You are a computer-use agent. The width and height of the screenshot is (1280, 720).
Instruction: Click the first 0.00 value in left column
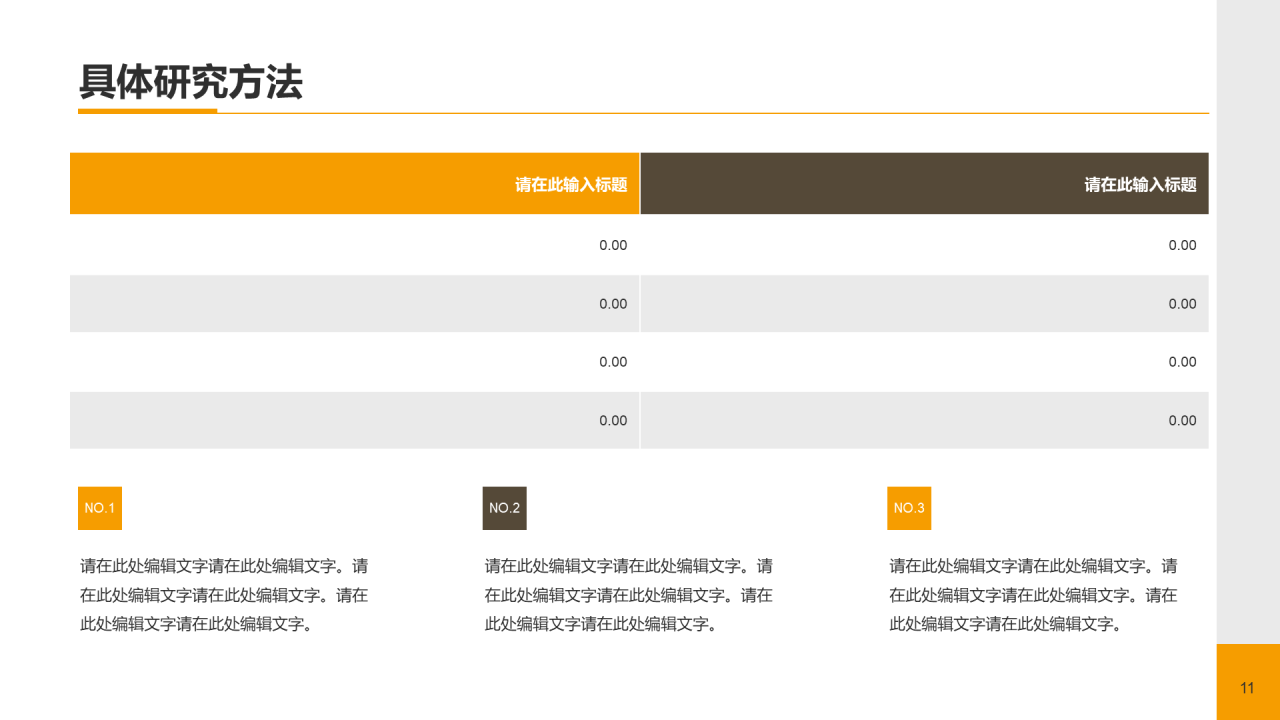[x=613, y=245]
